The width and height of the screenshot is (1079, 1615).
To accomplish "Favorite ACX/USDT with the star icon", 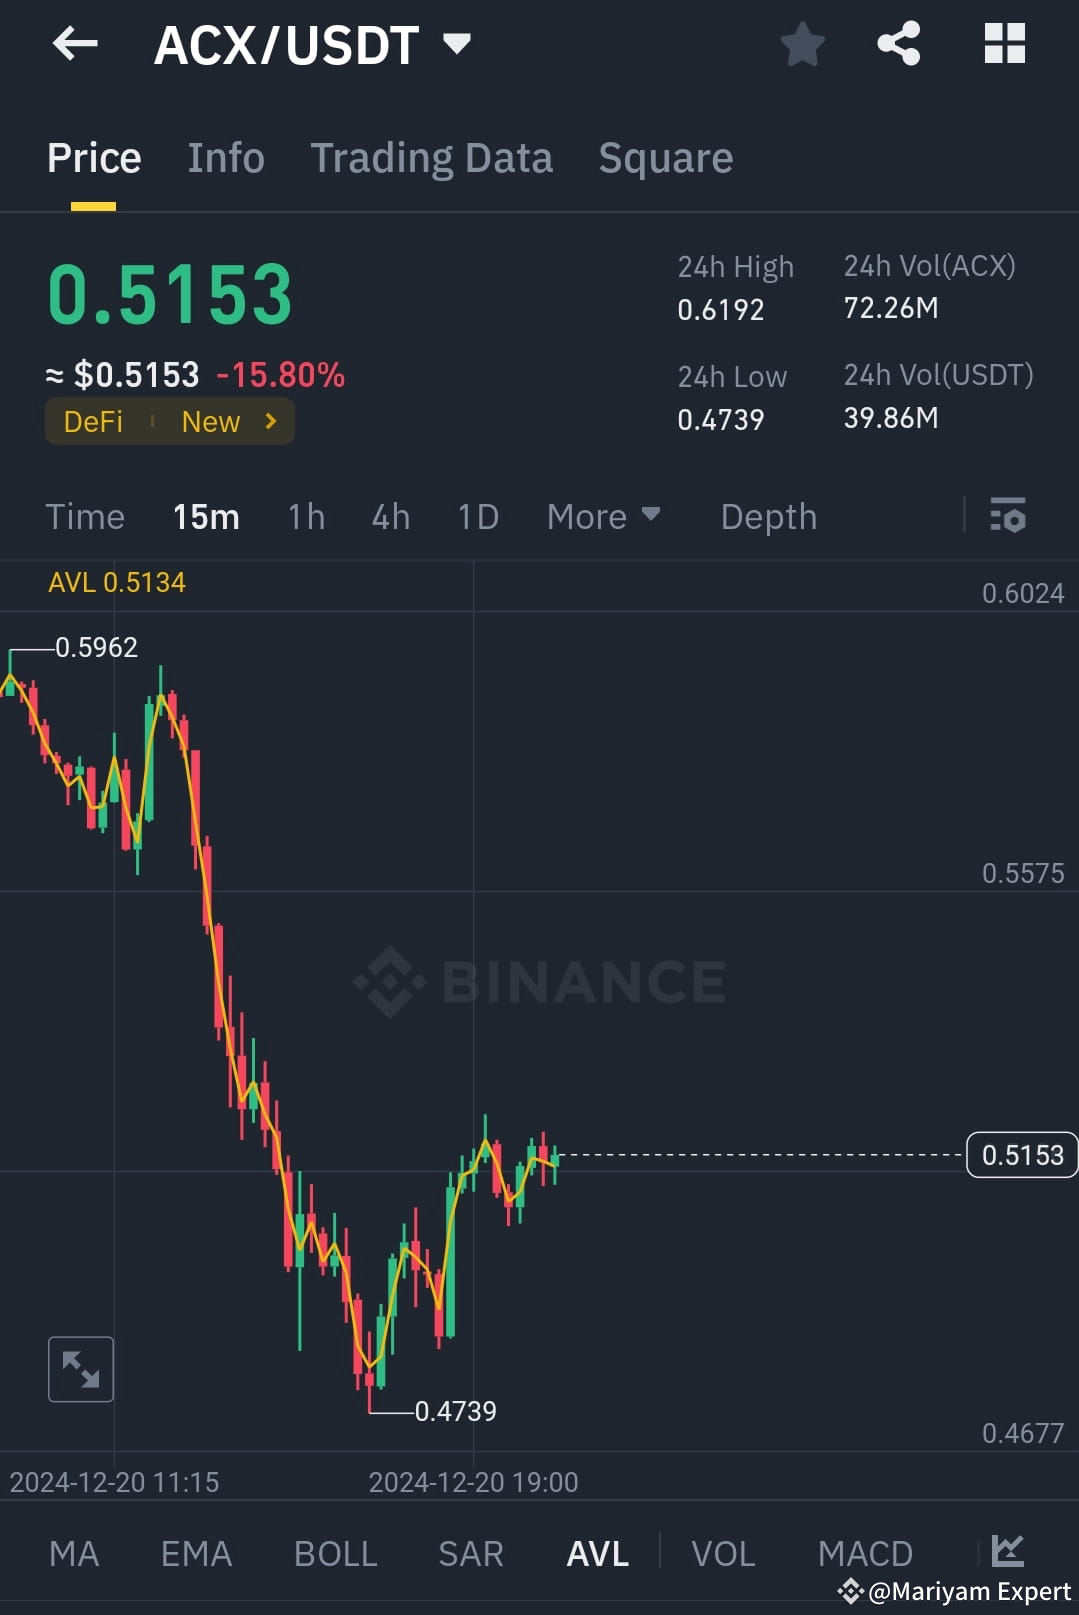I will pyautogui.click(x=802, y=44).
